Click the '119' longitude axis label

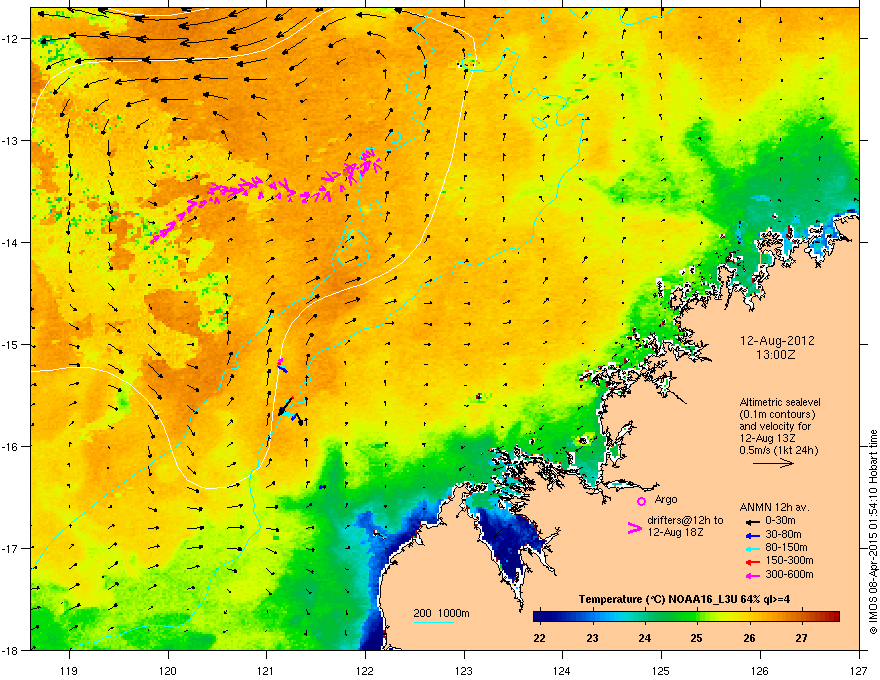pos(70,670)
